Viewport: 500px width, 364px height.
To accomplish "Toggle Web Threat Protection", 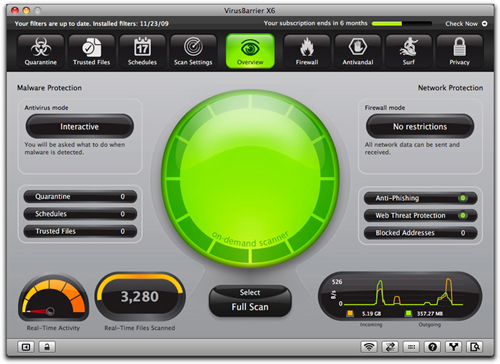I will coord(463,215).
